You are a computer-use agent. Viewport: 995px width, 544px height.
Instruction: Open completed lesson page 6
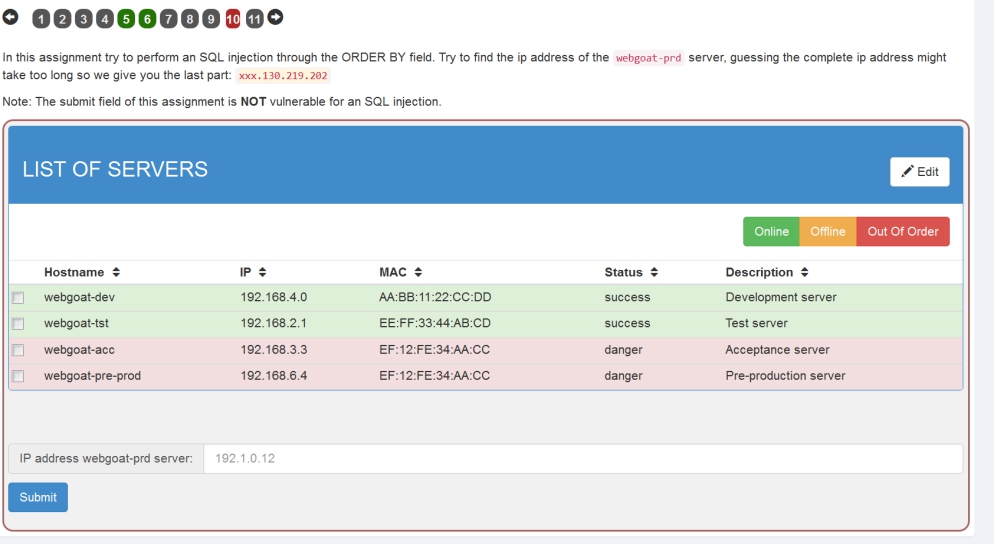click(x=147, y=19)
